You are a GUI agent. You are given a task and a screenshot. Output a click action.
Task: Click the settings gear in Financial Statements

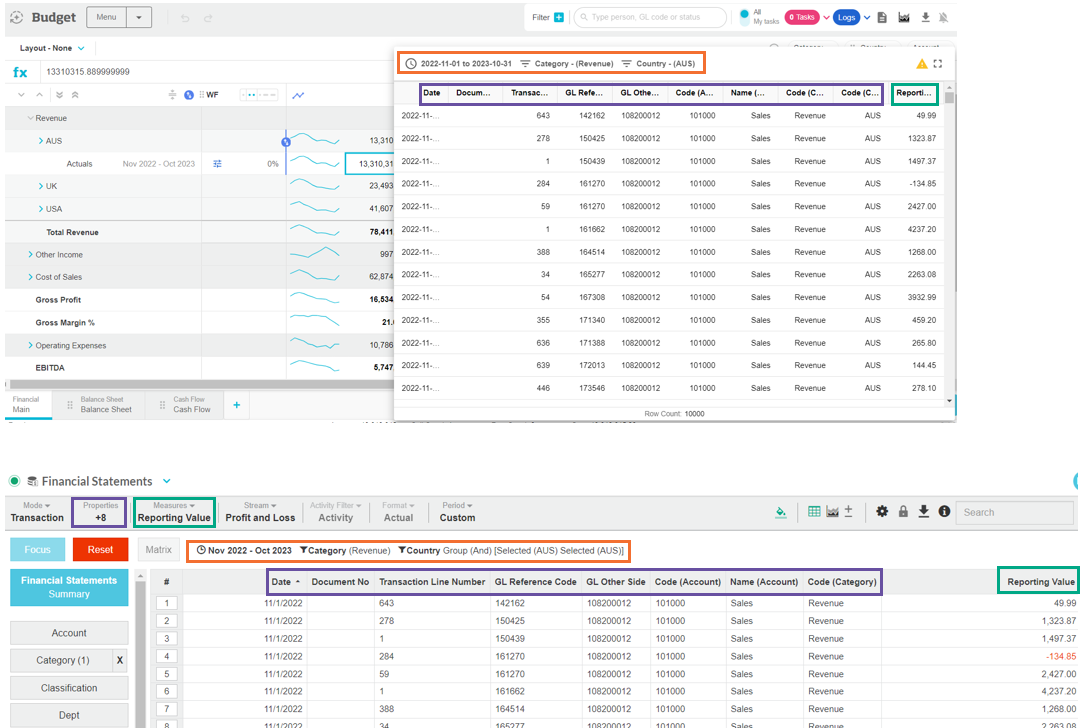pos(881,511)
